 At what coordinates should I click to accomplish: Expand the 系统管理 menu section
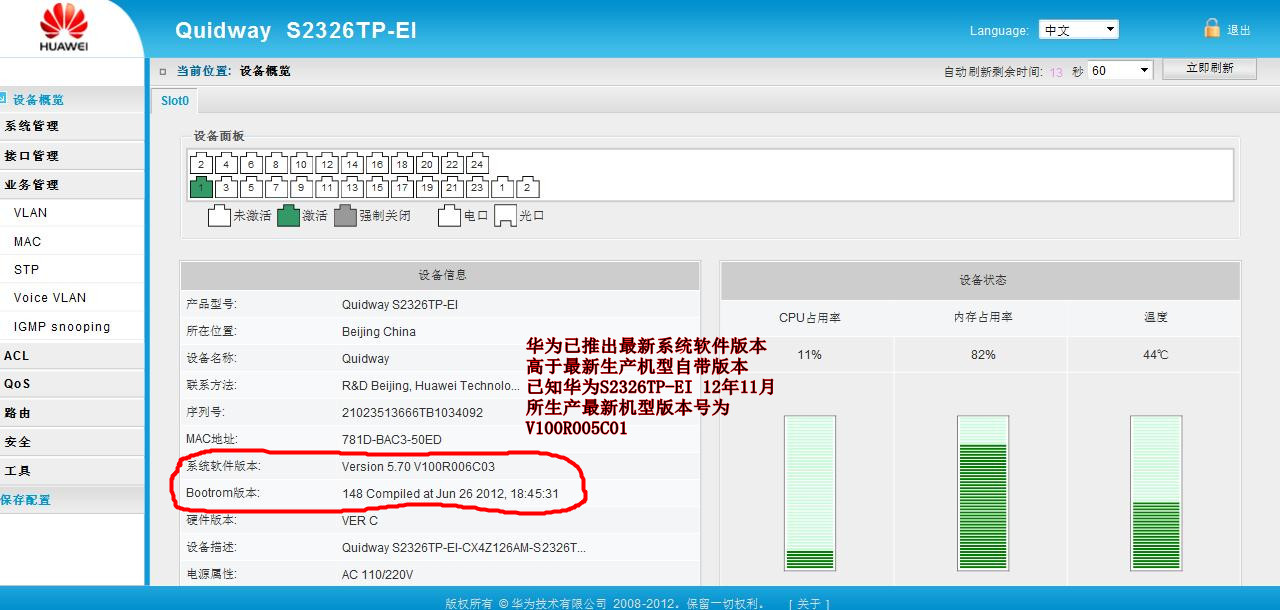coord(72,126)
